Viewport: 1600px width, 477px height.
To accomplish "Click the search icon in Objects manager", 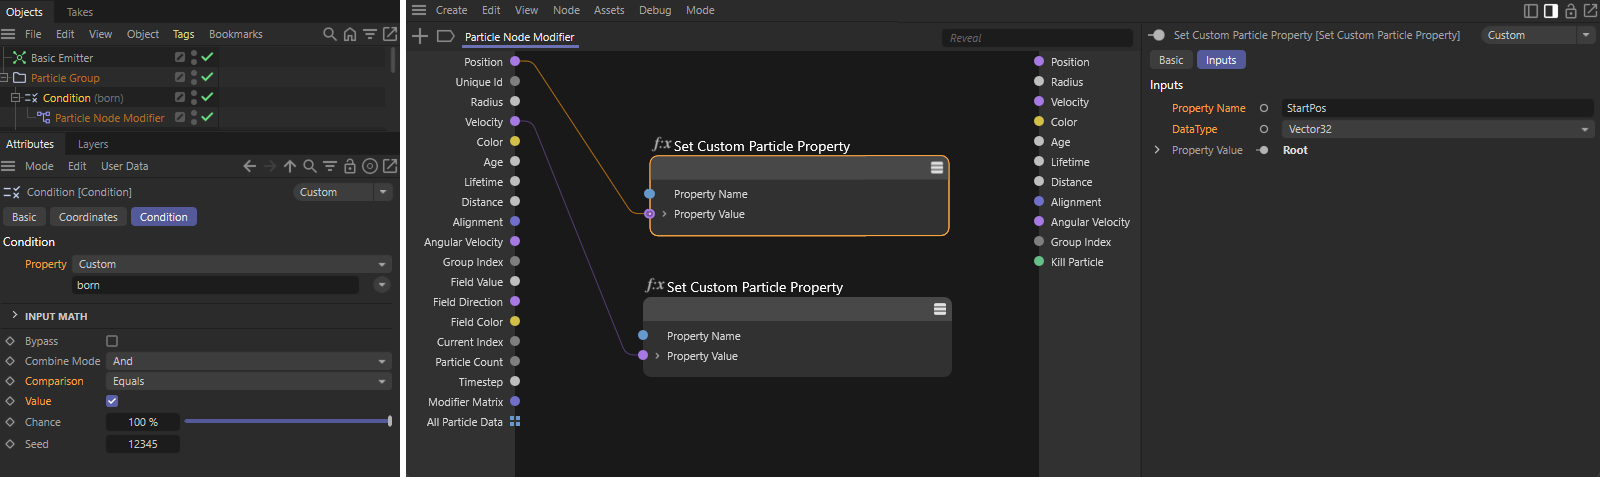I will point(329,34).
